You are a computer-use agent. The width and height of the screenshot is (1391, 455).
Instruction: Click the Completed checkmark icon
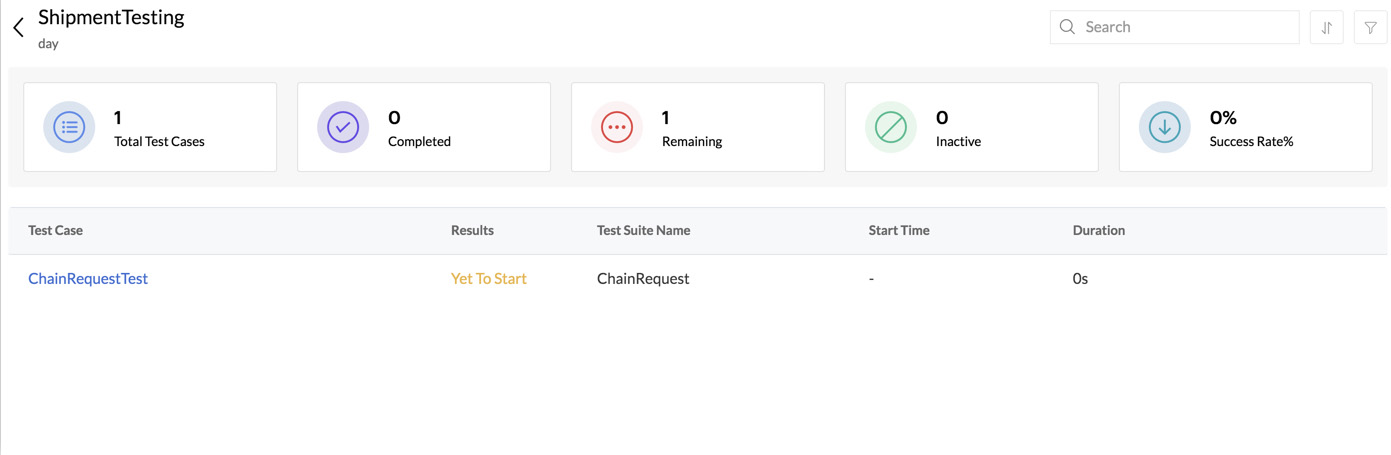coord(343,127)
